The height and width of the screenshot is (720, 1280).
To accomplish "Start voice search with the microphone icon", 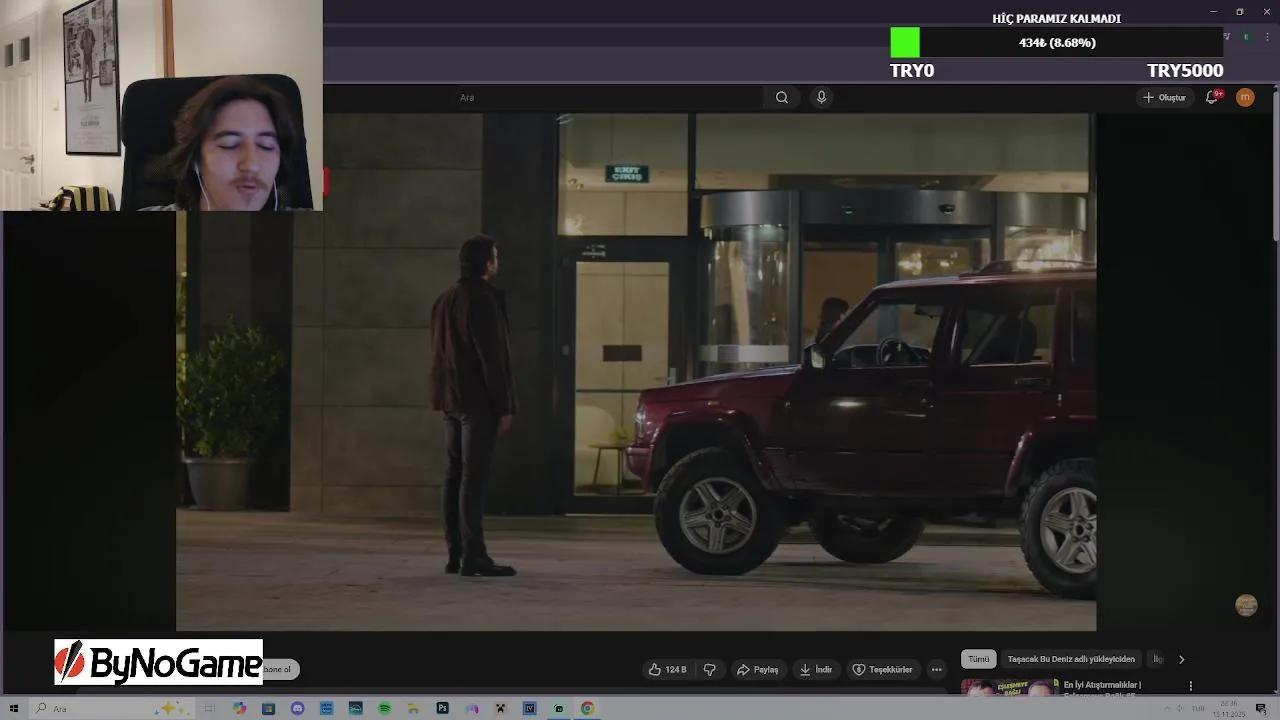I will (821, 97).
